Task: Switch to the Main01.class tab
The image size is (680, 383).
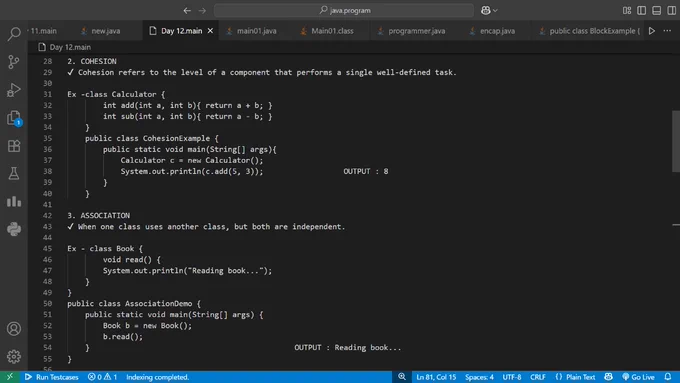Action: (x=332, y=31)
